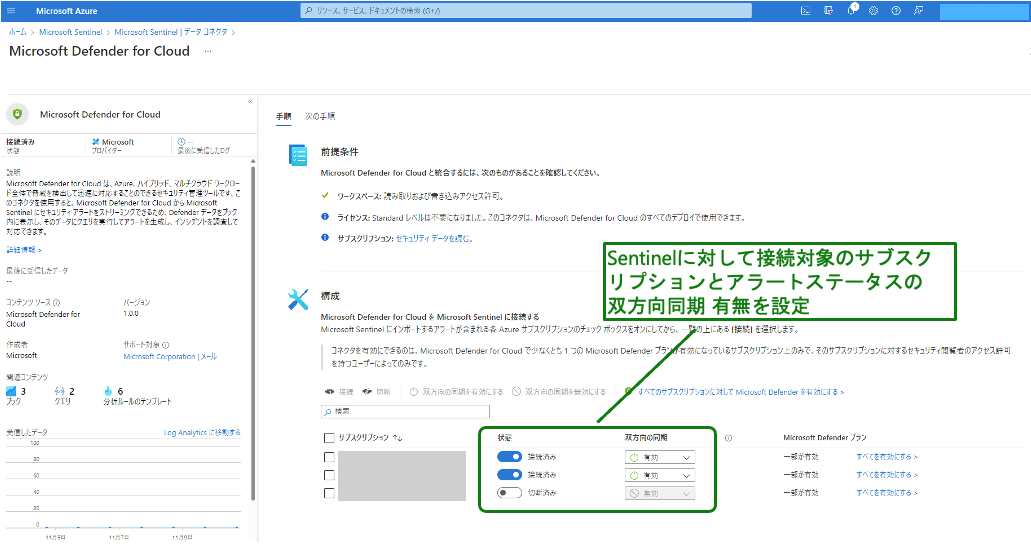Viewport: 1031px width, 544px height.
Task: Click the queries icon (2)
Action: [60, 391]
